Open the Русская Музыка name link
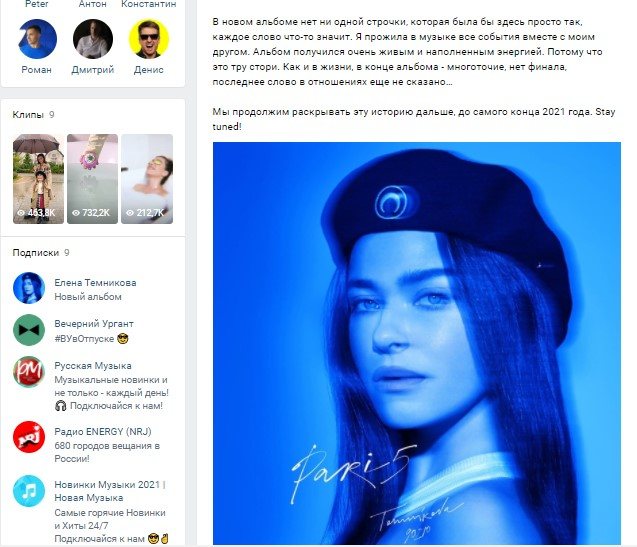The height and width of the screenshot is (547, 637). [x=93, y=366]
